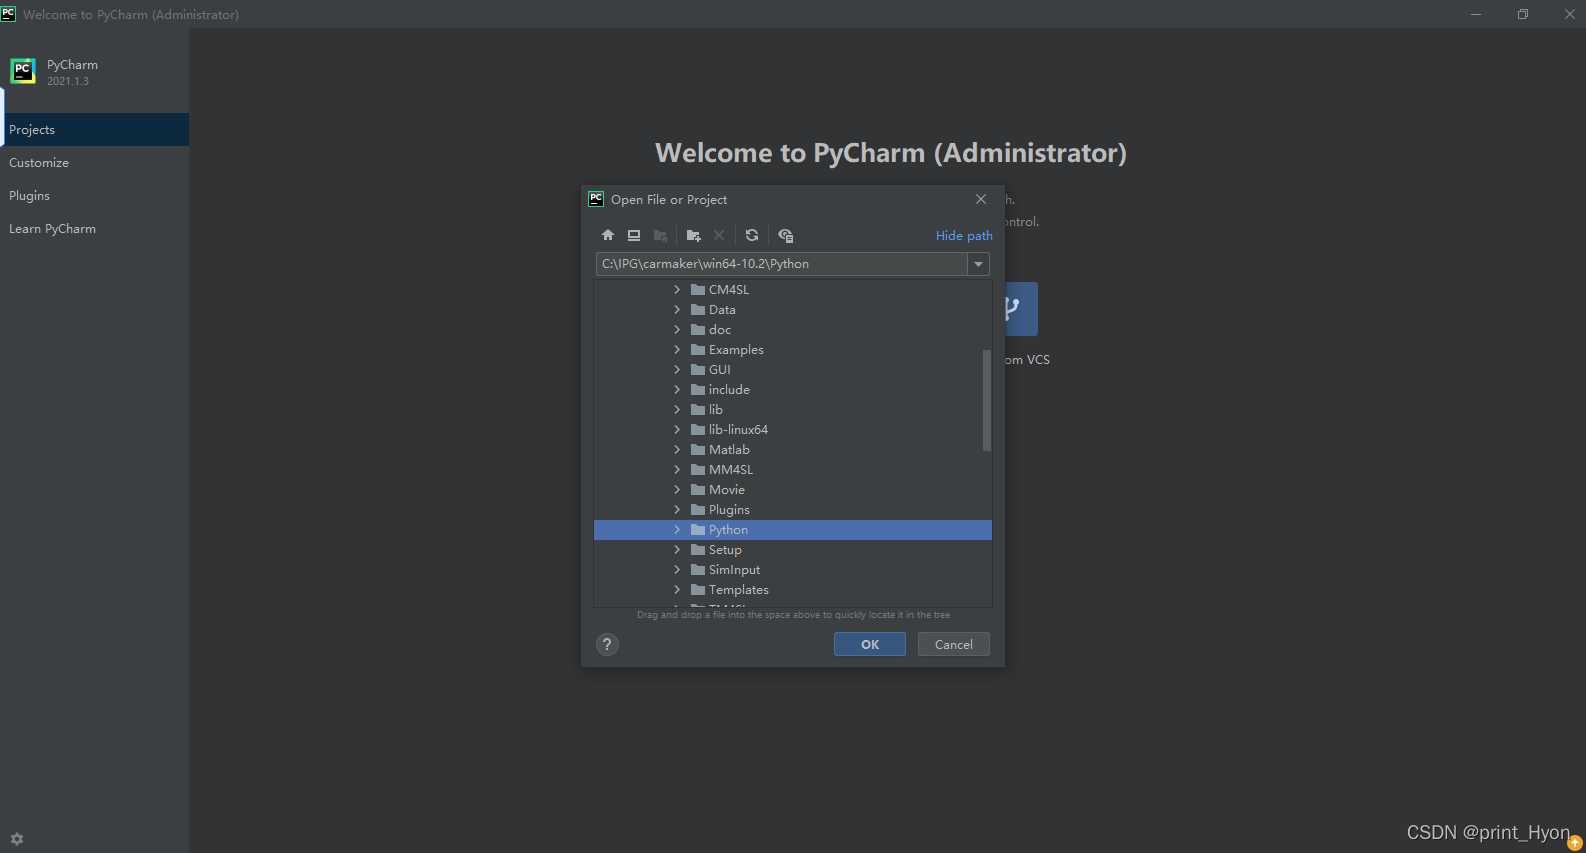Click the Setup folder icon
The height and width of the screenshot is (853, 1586).
pyautogui.click(x=698, y=550)
